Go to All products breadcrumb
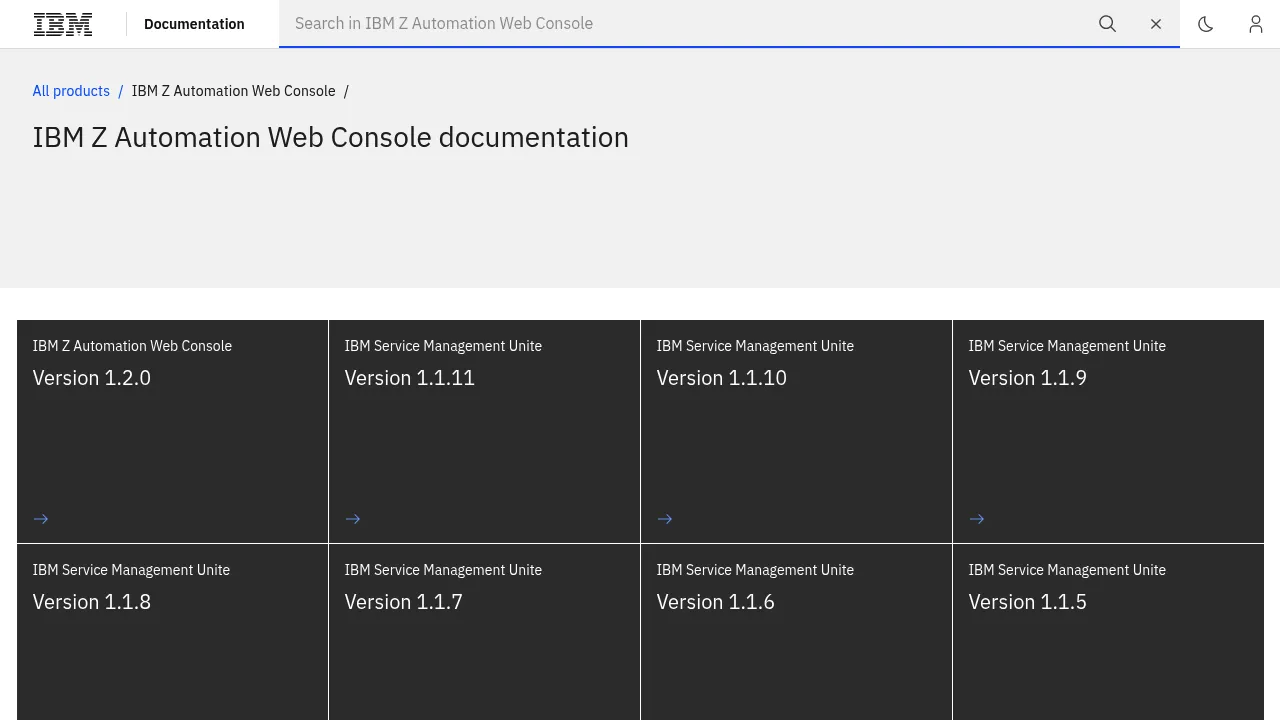The height and width of the screenshot is (720, 1280). coord(71,91)
